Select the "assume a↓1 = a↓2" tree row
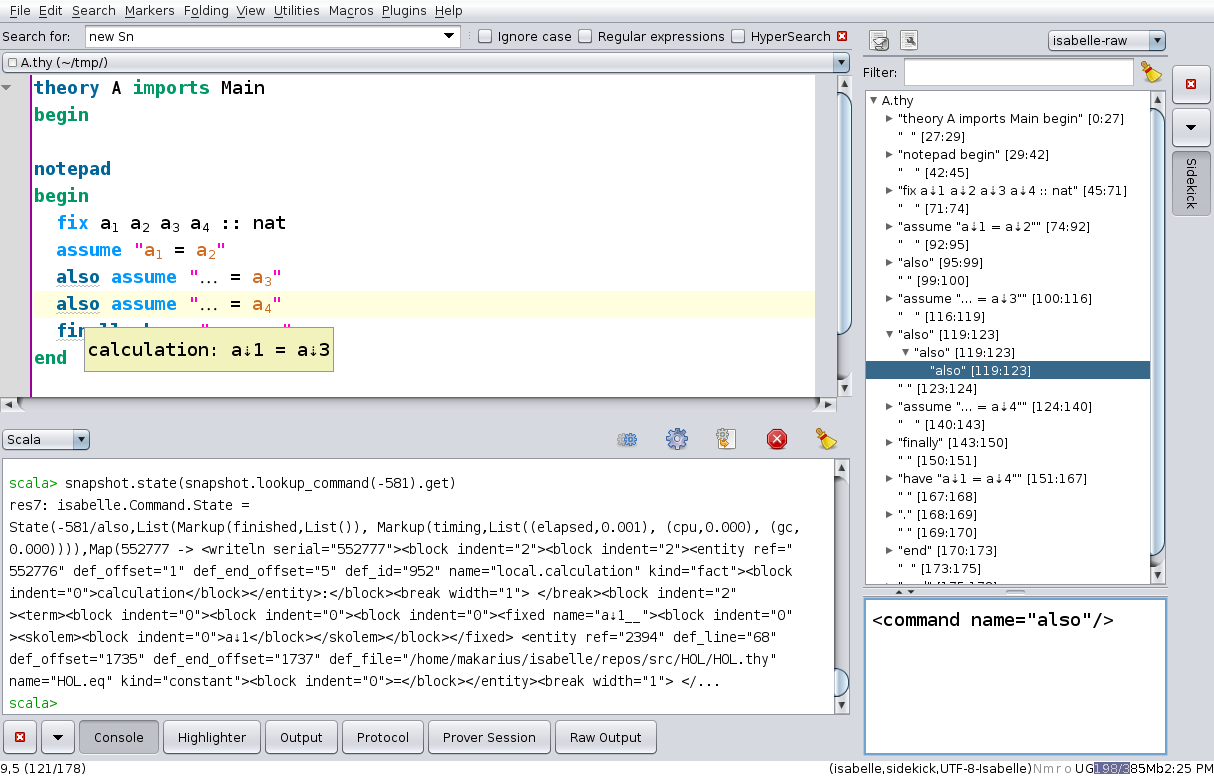This screenshot has height=776, width=1214. tap(994, 226)
